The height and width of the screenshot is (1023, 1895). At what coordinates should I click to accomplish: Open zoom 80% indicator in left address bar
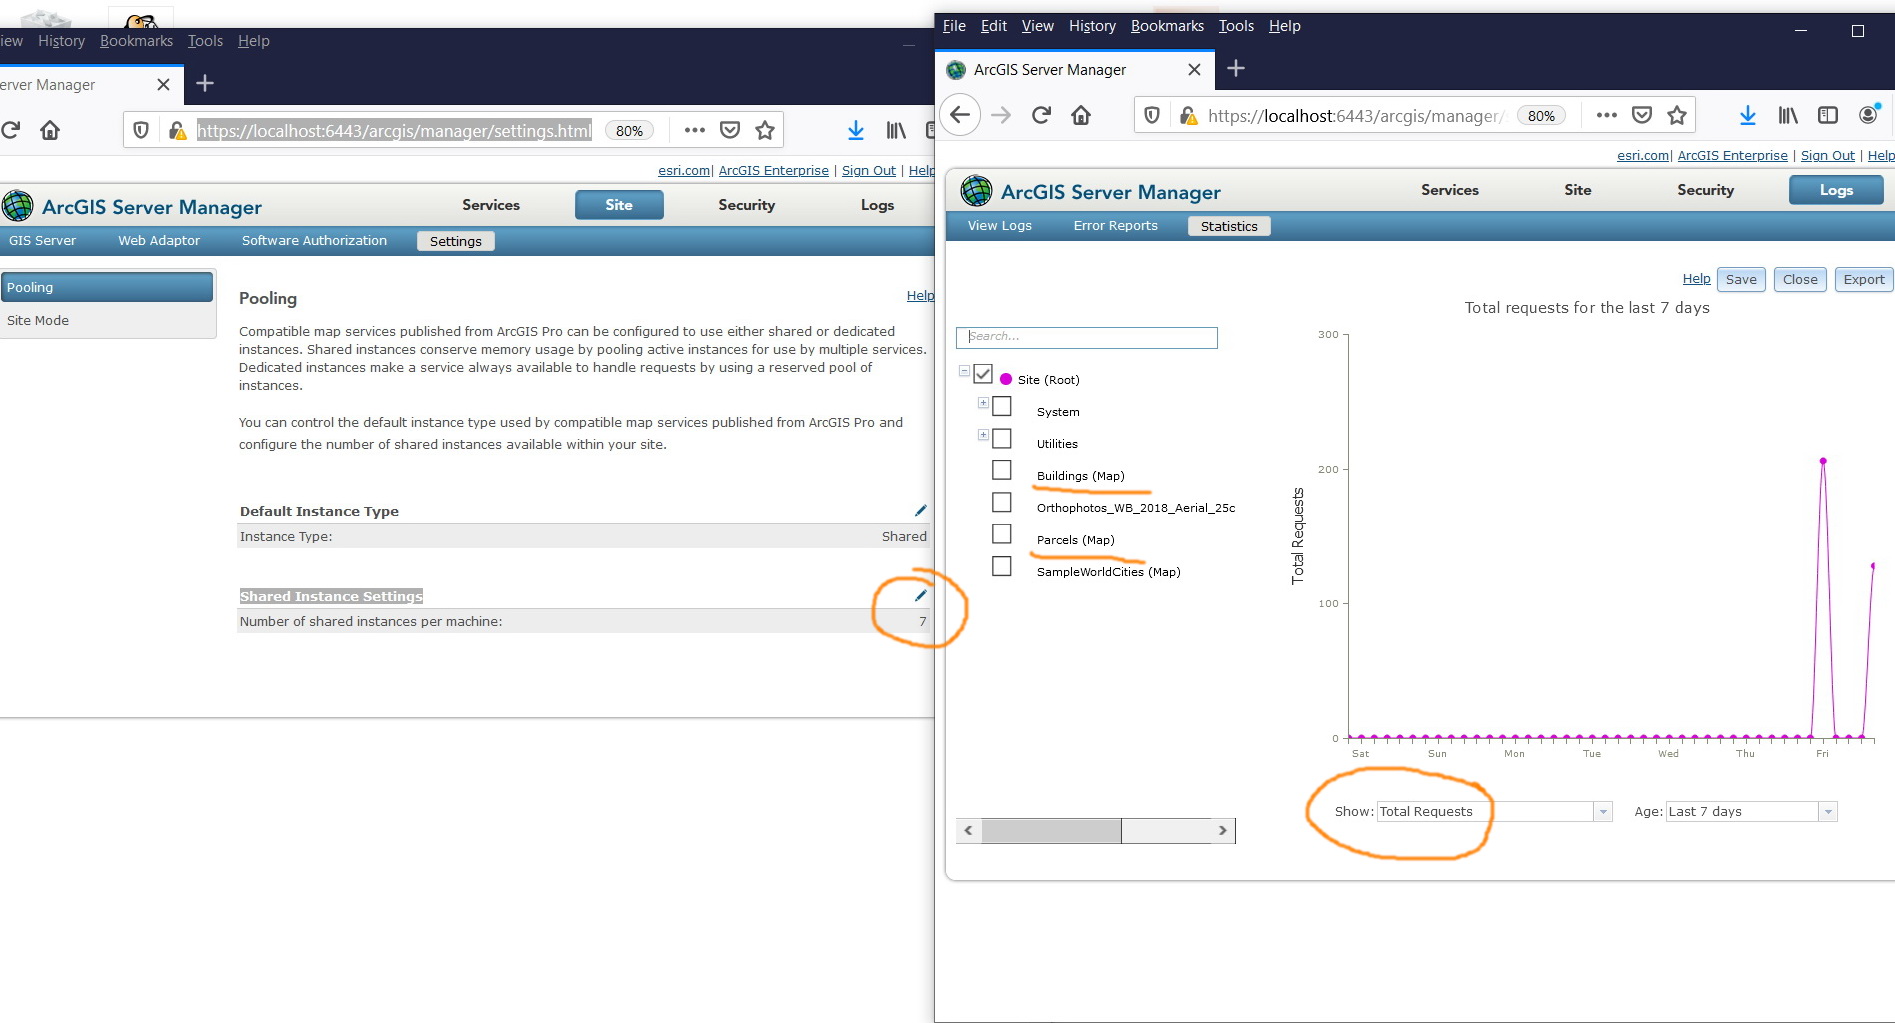(x=629, y=131)
